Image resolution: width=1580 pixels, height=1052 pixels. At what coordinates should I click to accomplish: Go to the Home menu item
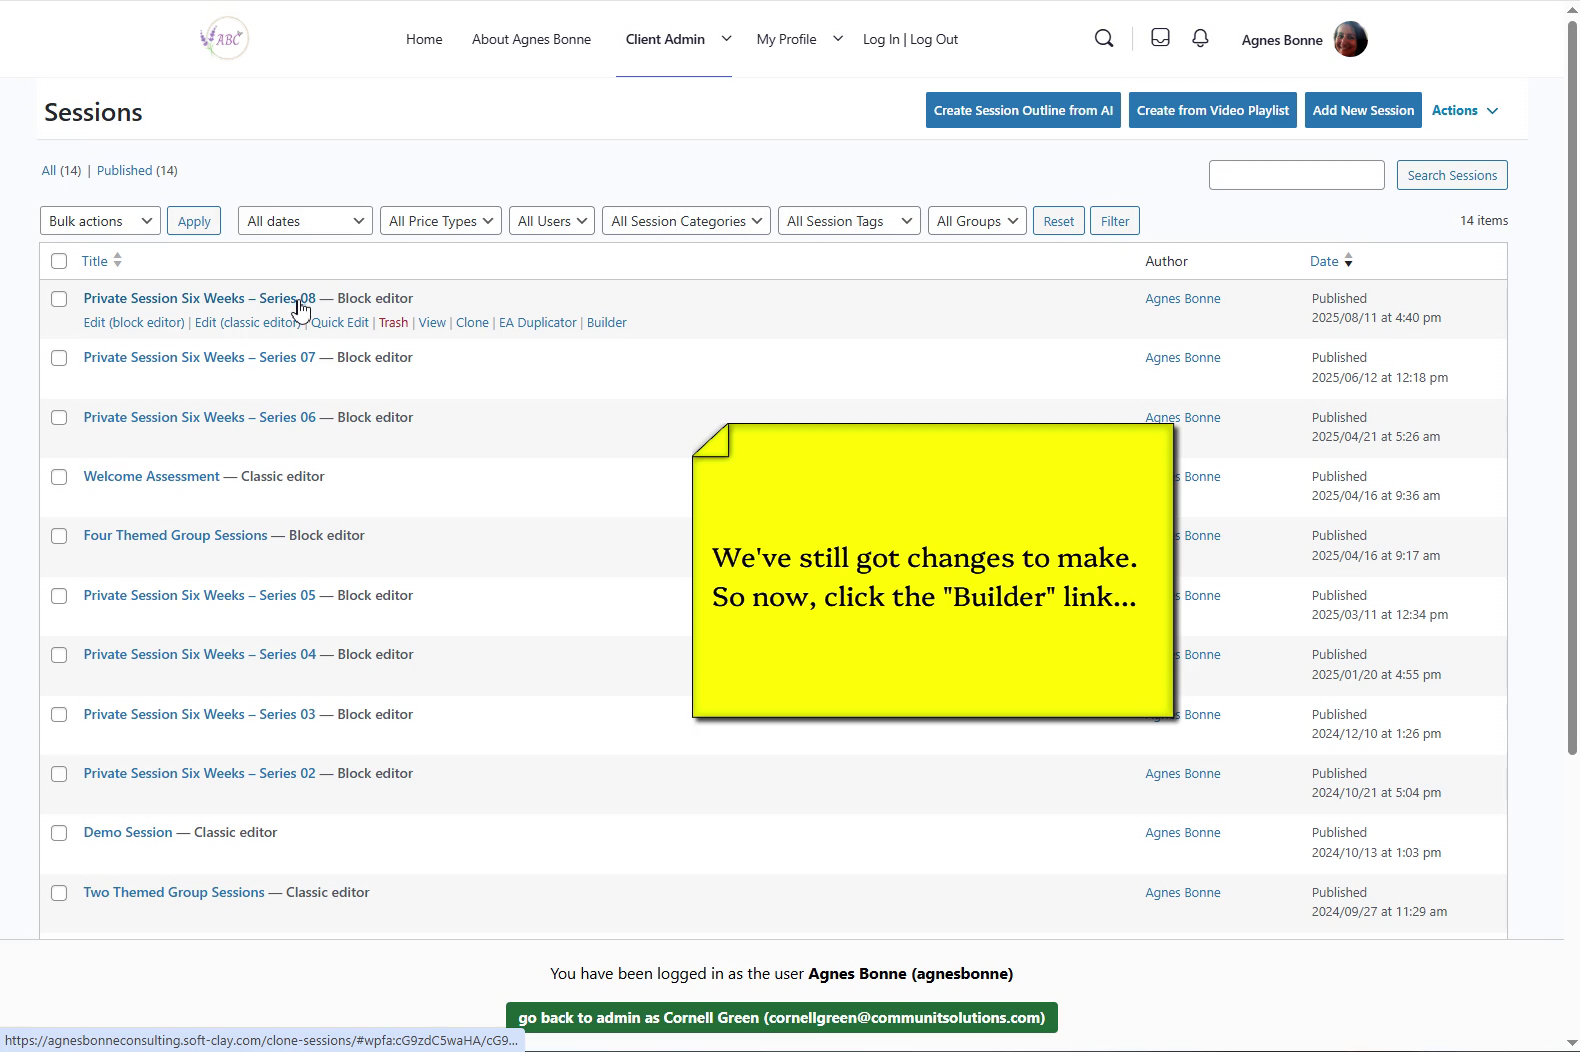(424, 39)
